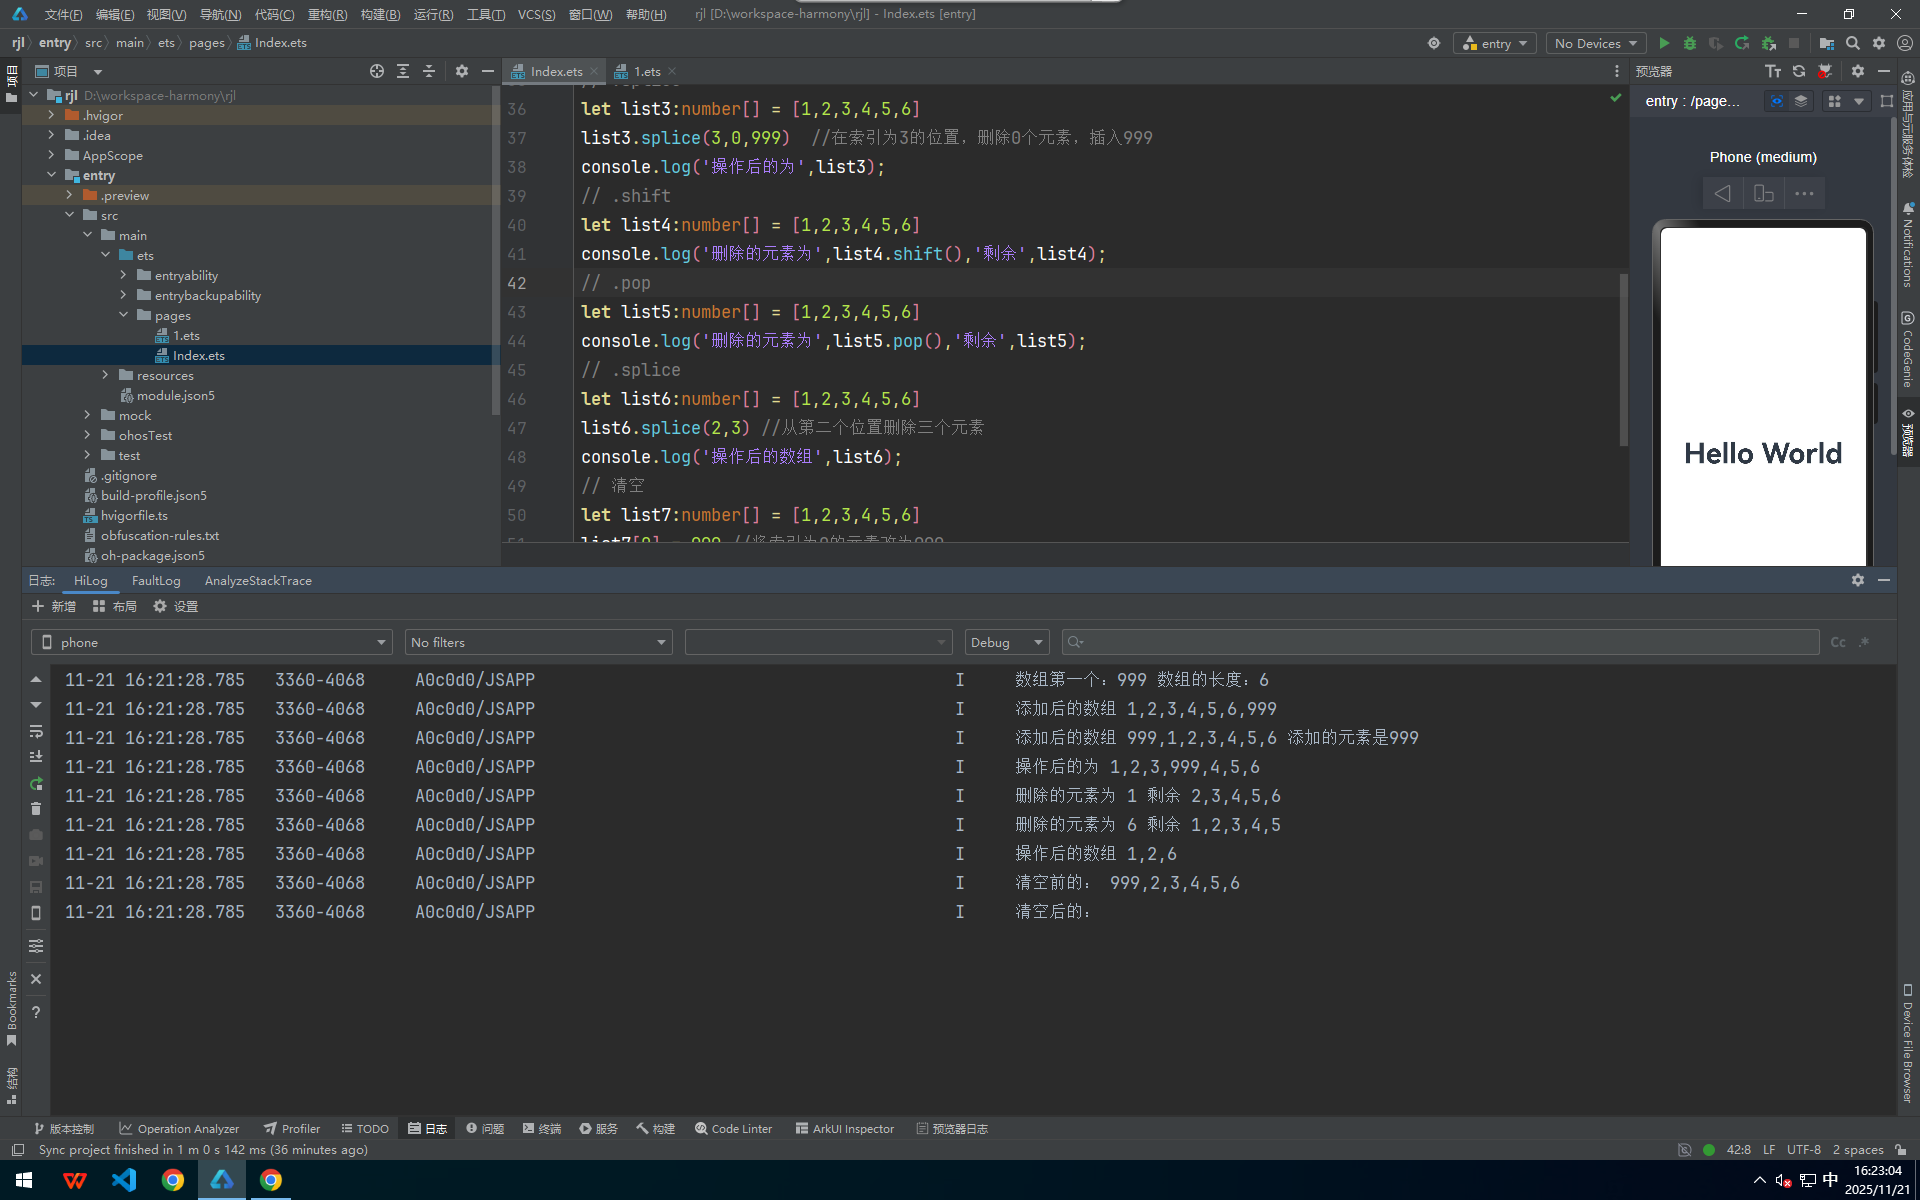Clear the HiLog output using the trash icon

(36, 809)
